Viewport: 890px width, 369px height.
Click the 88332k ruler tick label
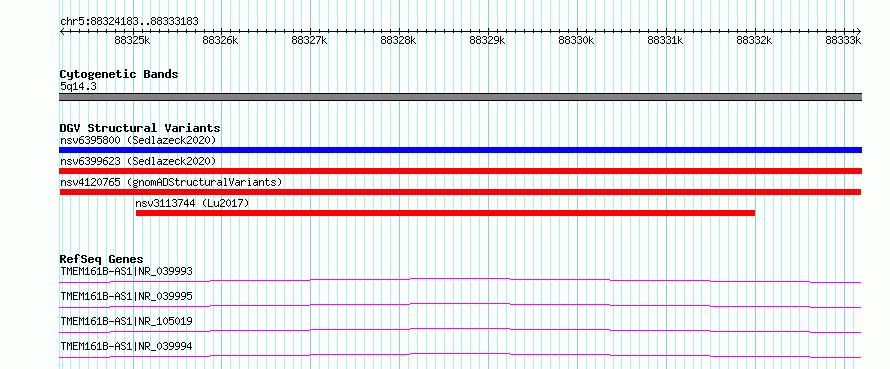(754, 40)
